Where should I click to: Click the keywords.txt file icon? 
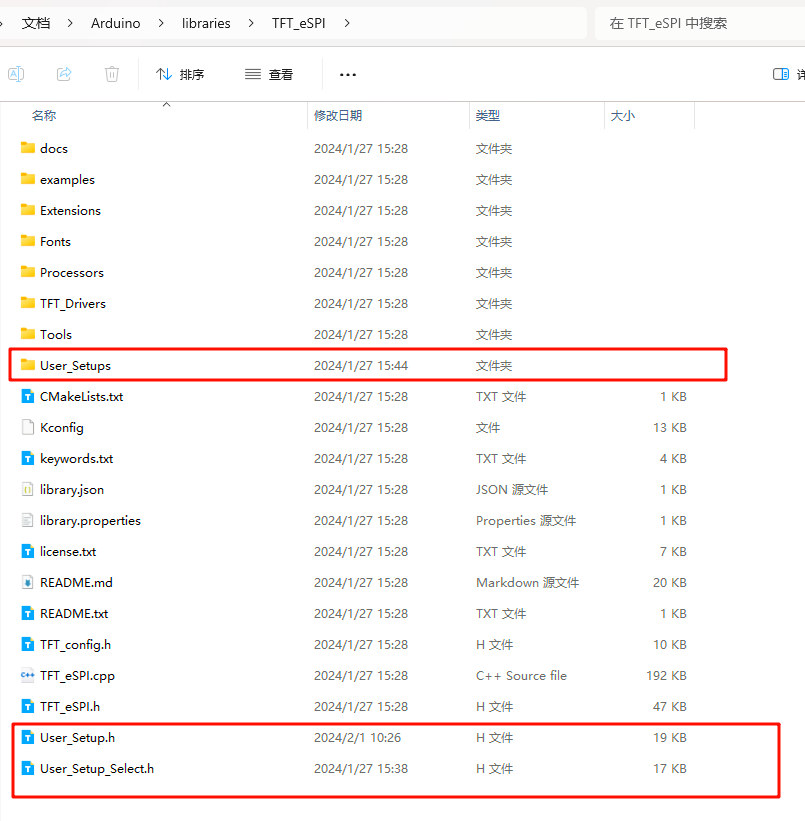[x=28, y=458]
